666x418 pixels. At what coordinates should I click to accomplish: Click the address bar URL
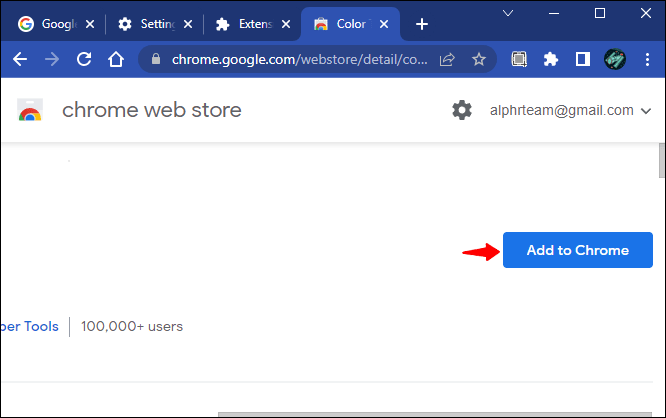pos(299,59)
